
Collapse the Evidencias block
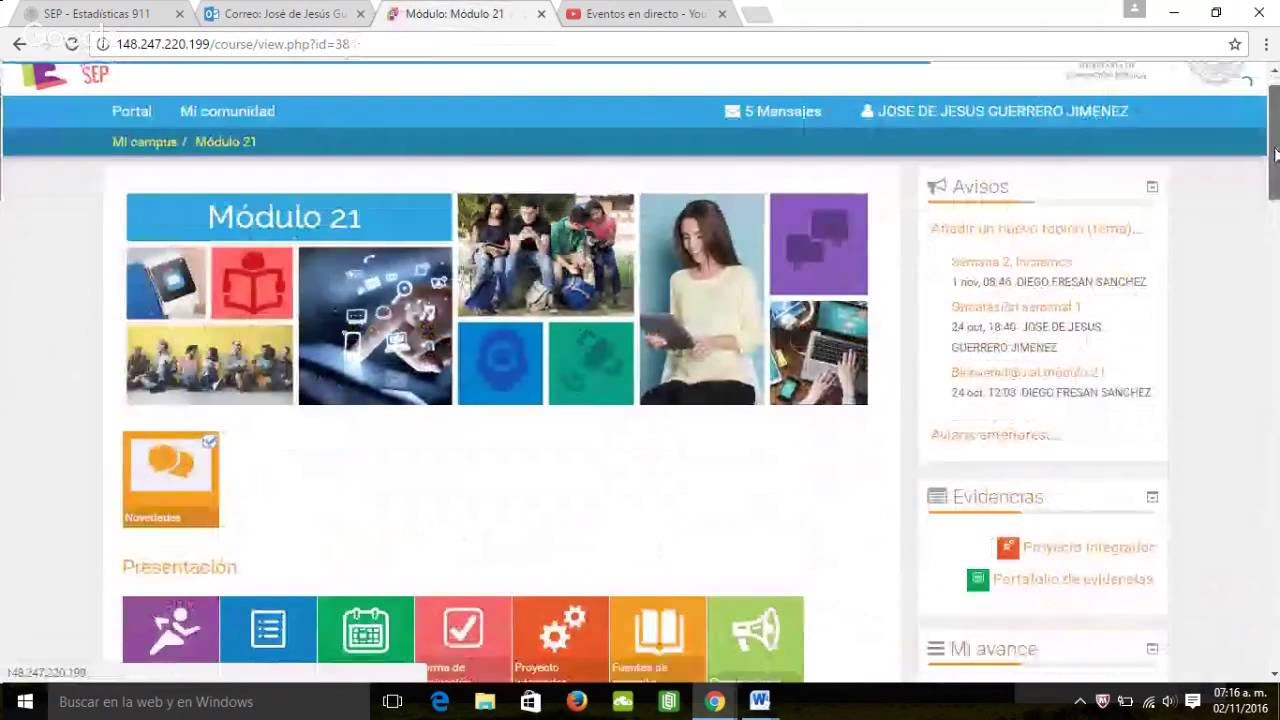pos(1152,497)
